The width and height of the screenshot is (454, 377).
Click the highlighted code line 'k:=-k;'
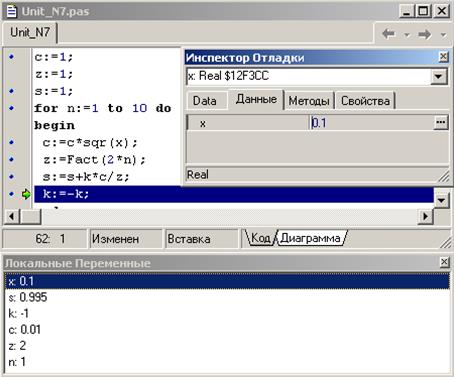[x=234, y=194]
